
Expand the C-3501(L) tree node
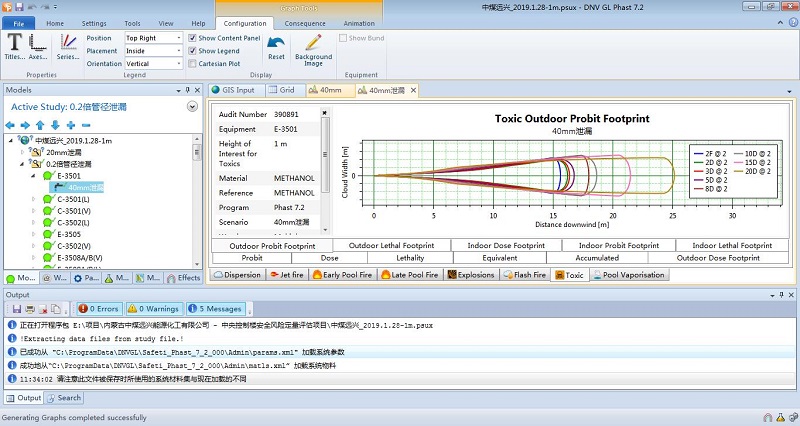tap(33, 199)
